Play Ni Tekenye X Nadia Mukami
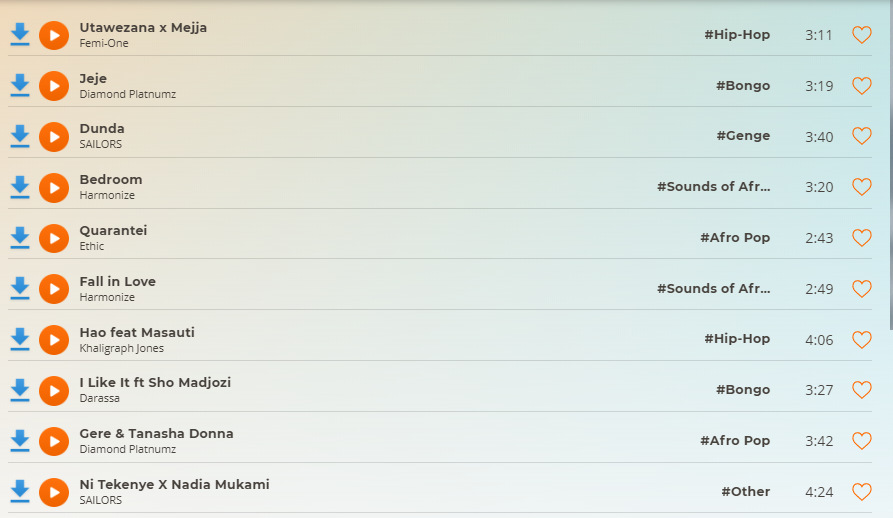 (54, 492)
